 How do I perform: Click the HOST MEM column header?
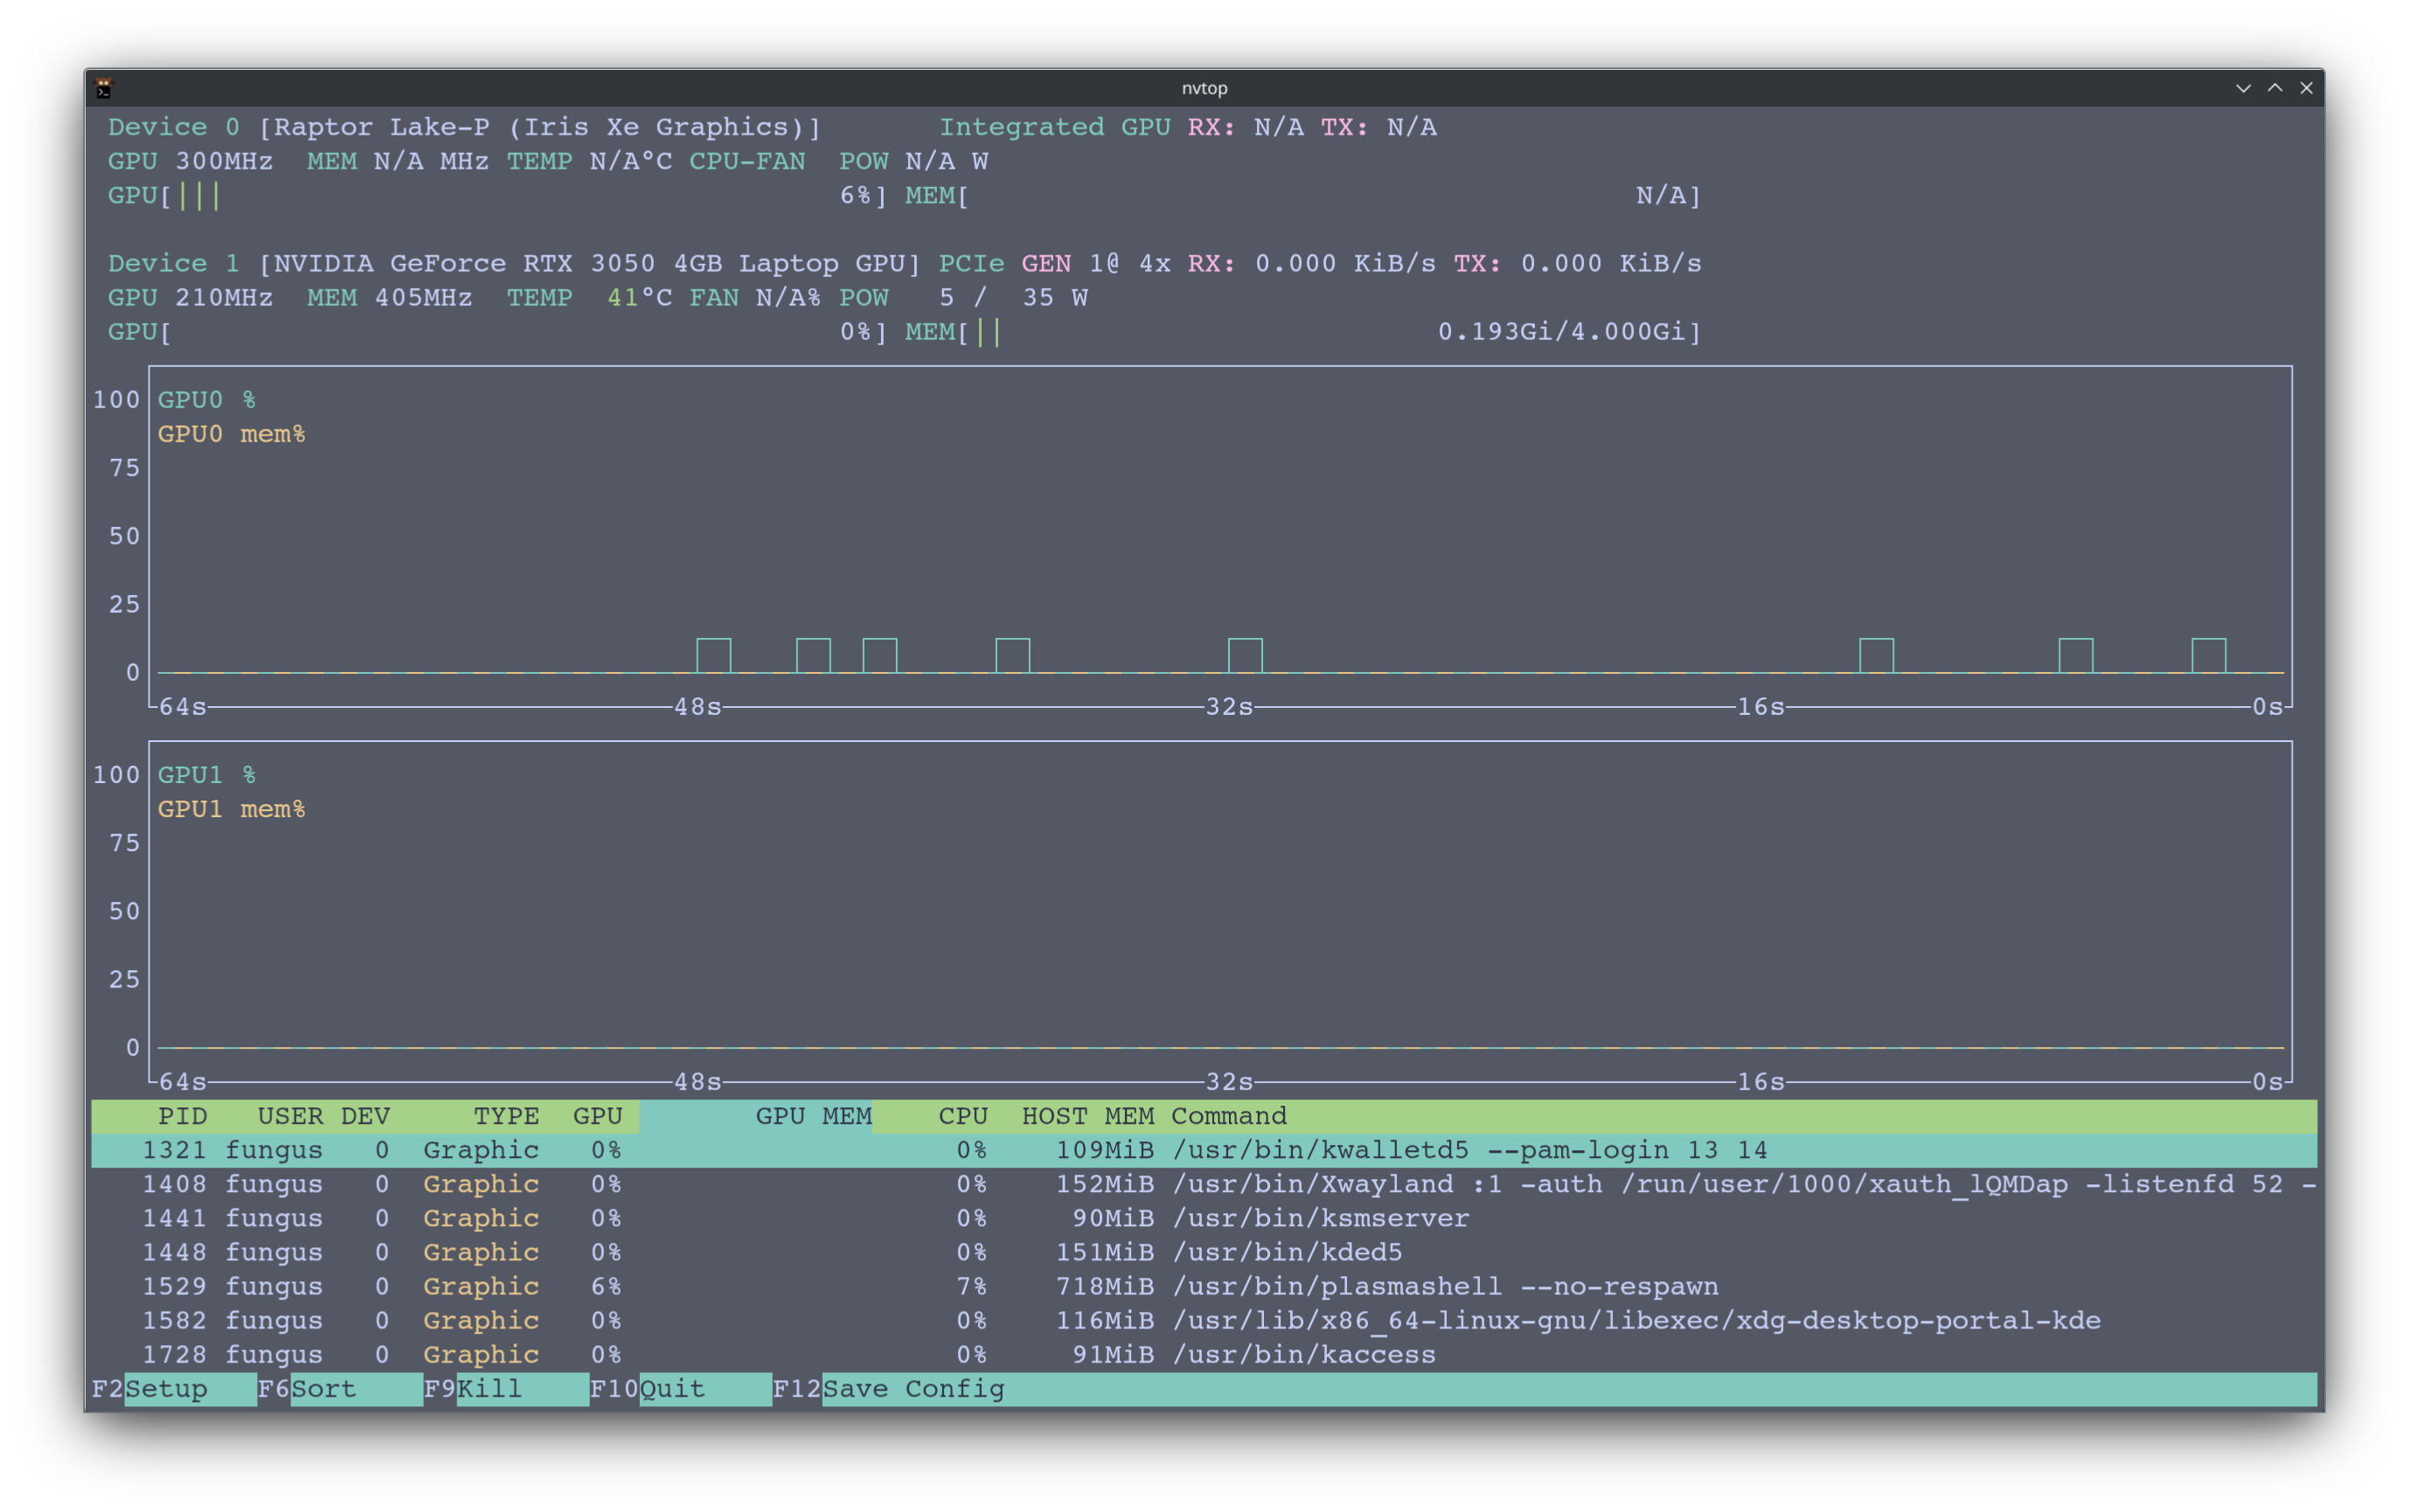[x=1087, y=1116]
